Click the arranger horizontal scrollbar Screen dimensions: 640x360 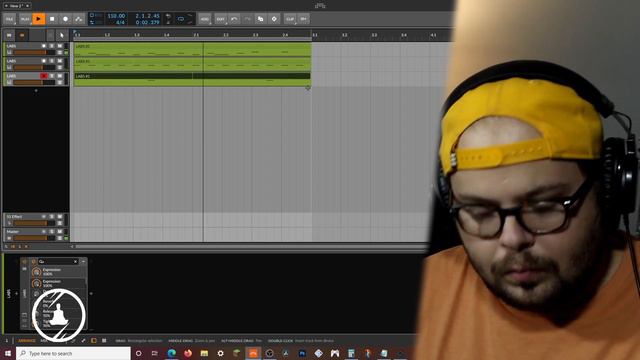251,247
